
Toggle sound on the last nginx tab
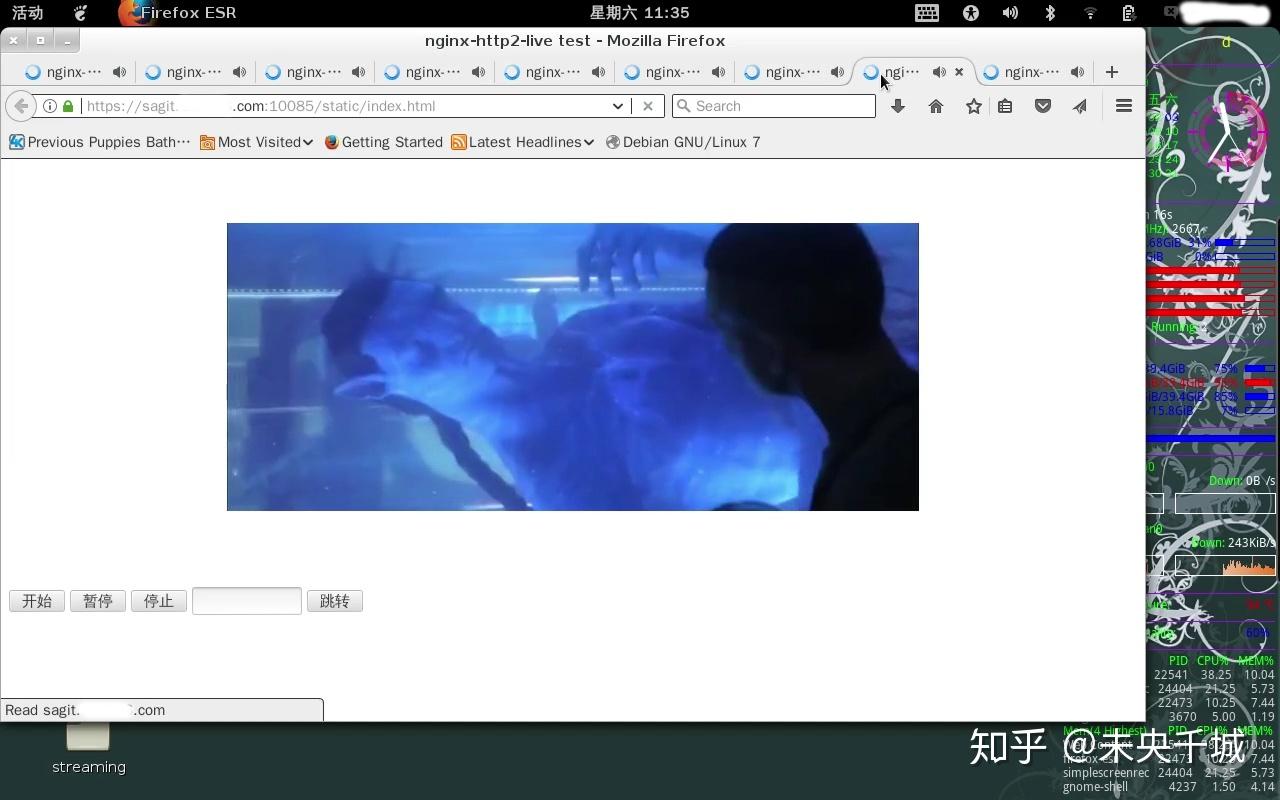point(1077,71)
